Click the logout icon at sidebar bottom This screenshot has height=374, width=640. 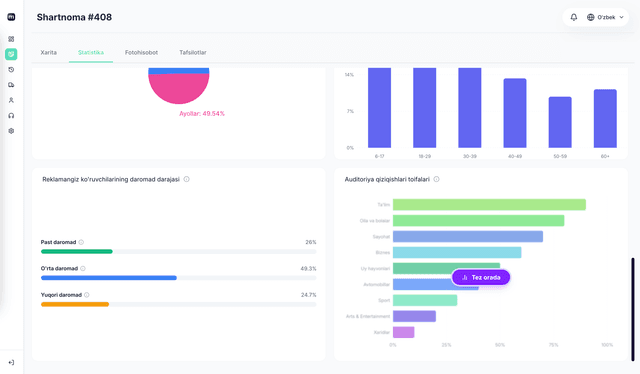pos(11,363)
